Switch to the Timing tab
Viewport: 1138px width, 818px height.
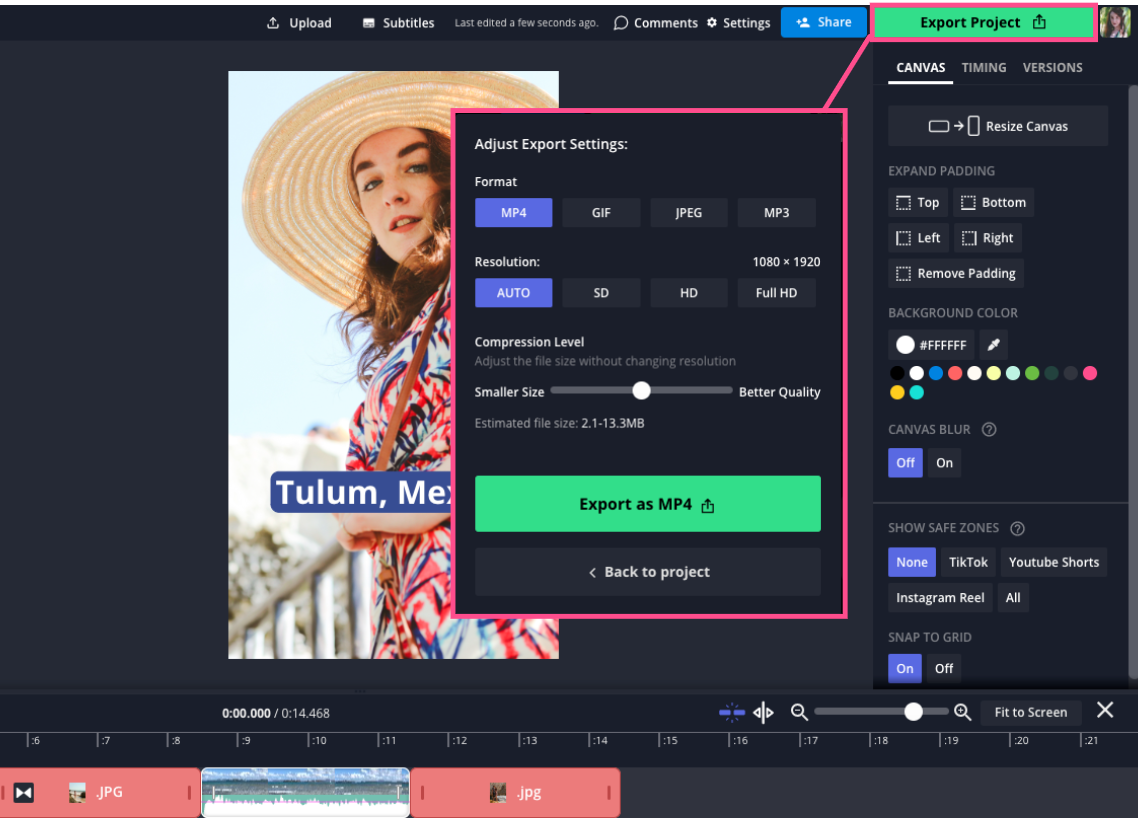coord(984,68)
